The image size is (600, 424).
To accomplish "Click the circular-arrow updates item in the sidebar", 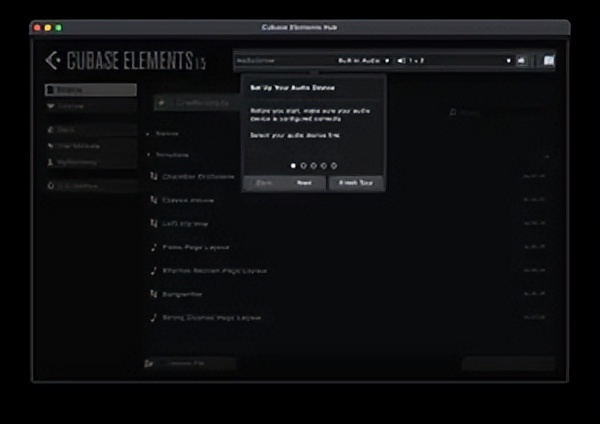I will click(91, 186).
